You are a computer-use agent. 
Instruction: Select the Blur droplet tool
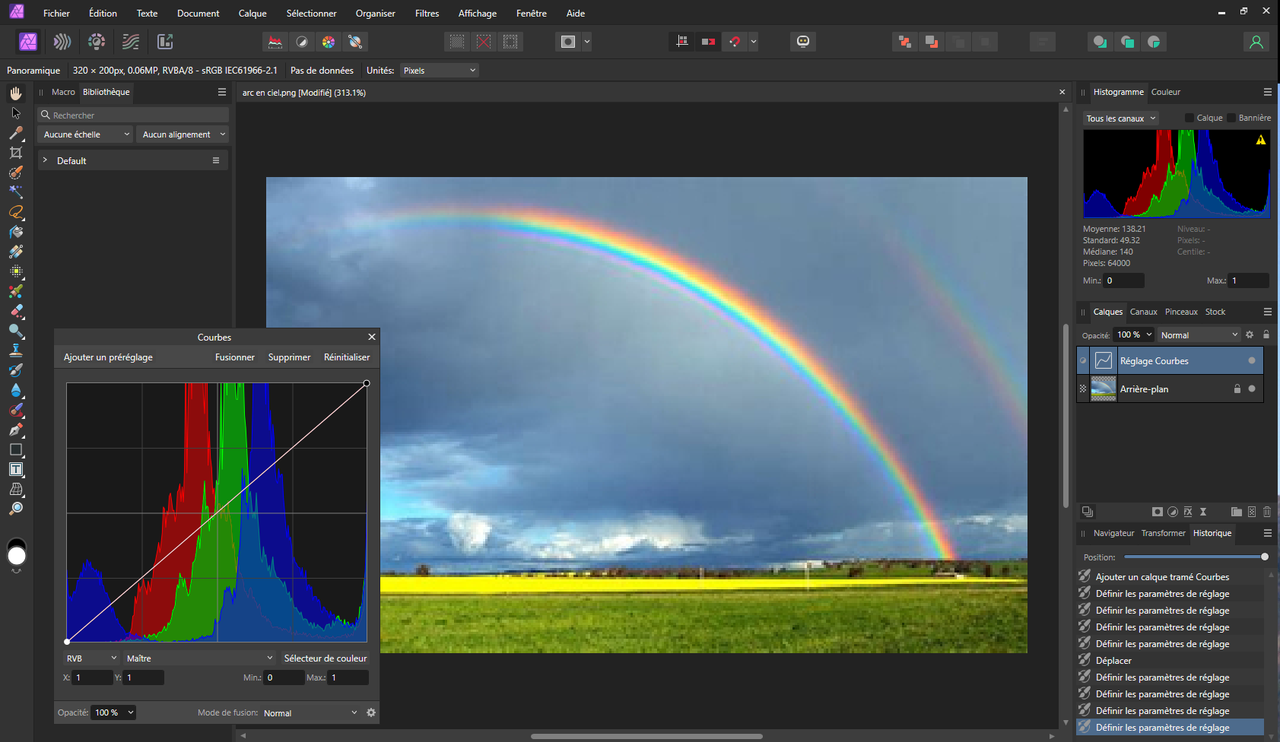16,390
